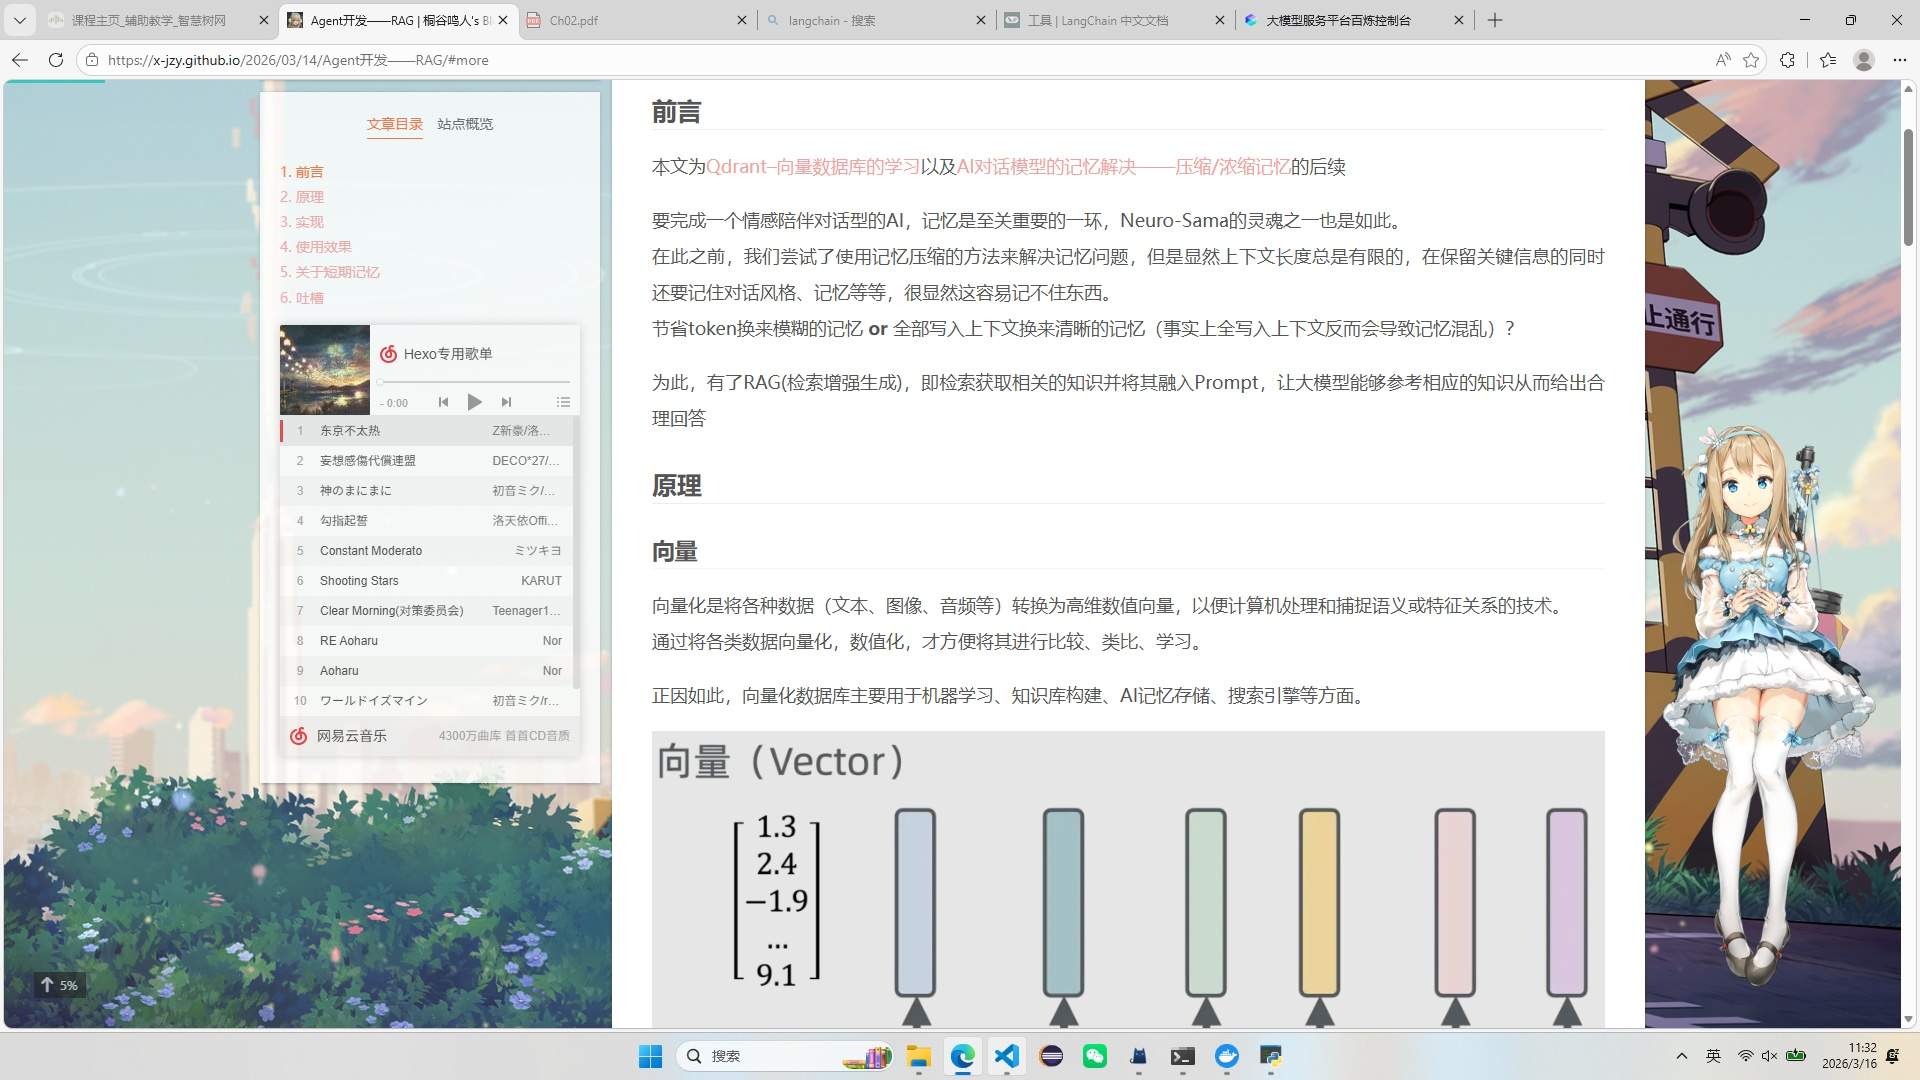
Task: Show hidden system tray icons
Action: 1681,1056
